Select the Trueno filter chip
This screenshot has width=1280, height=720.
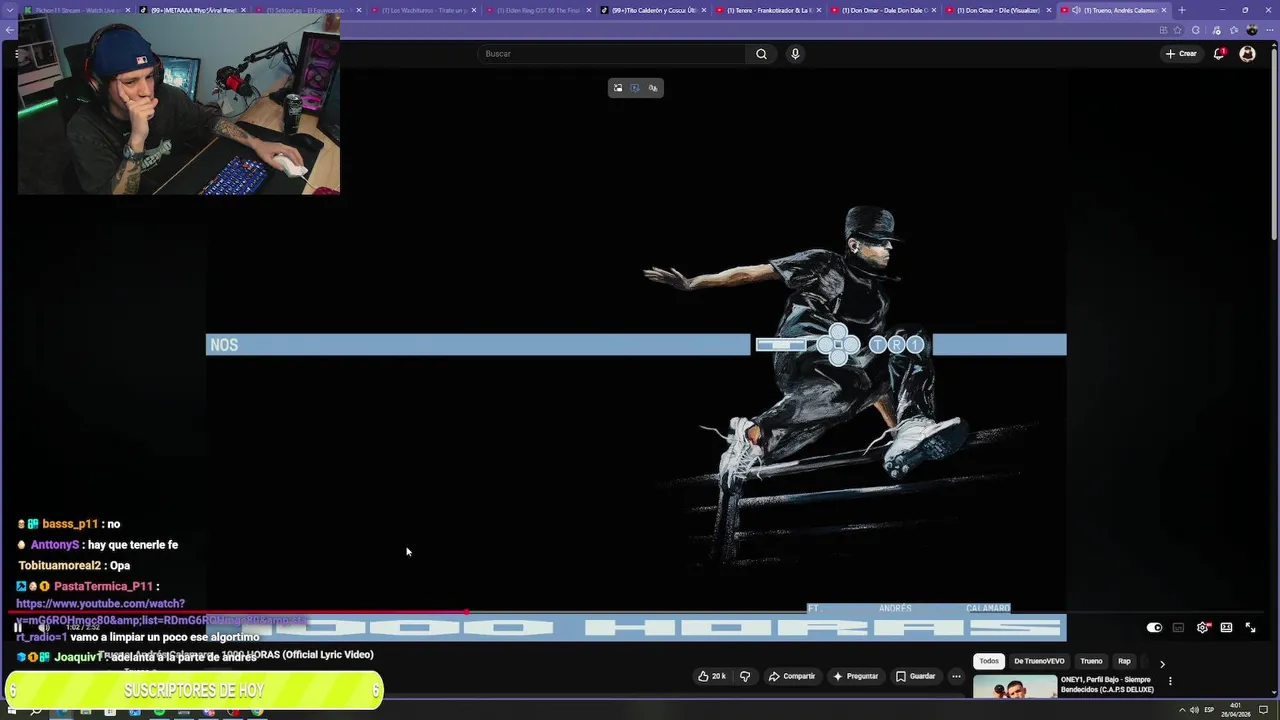(1091, 661)
